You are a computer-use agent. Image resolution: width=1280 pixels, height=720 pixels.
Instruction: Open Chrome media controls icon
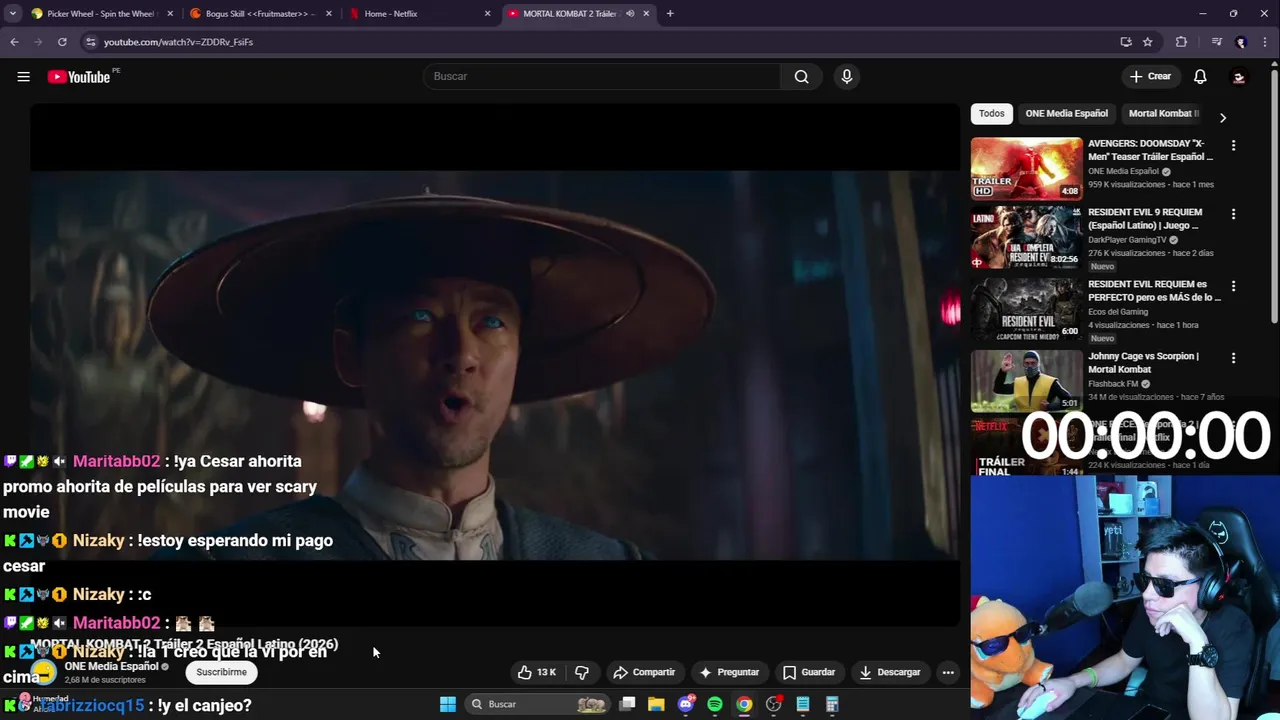point(1217,42)
